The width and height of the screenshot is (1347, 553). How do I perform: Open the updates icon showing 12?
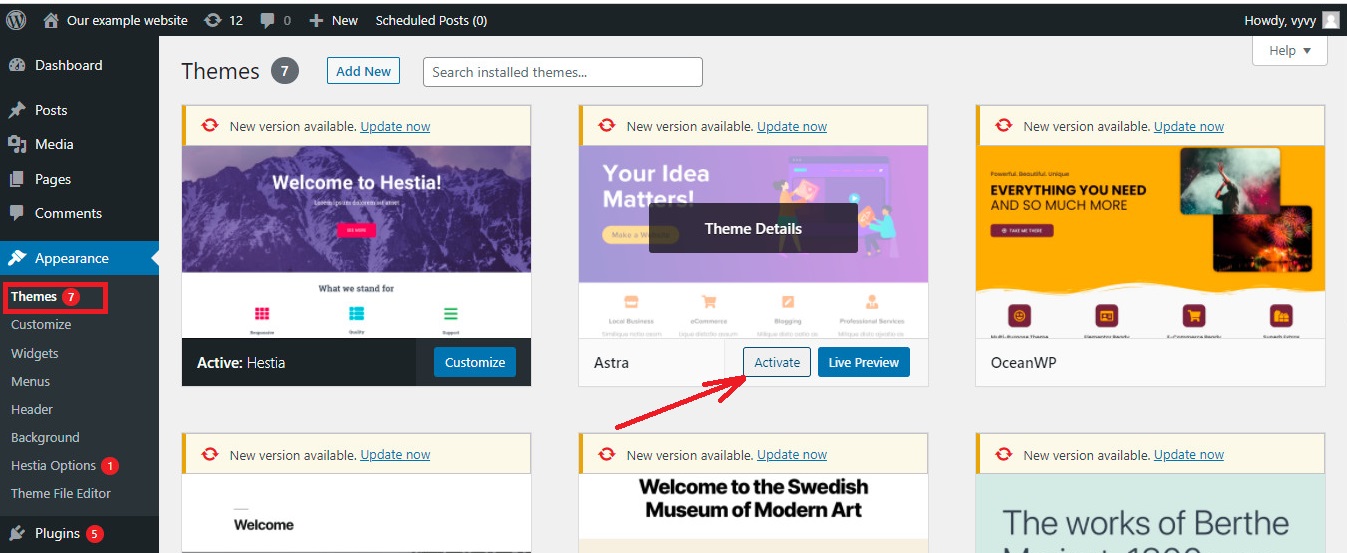point(212,20)
